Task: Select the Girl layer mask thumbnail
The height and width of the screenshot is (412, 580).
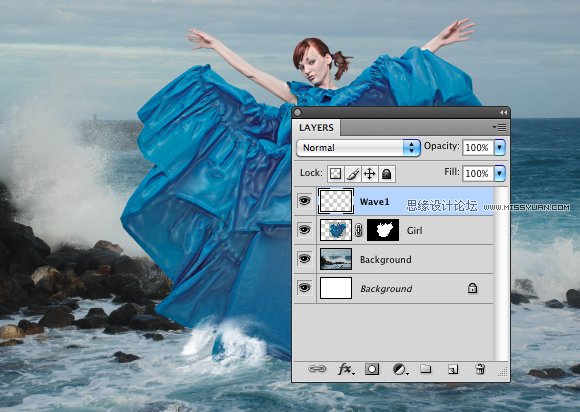Action: [x=383, y=230]
